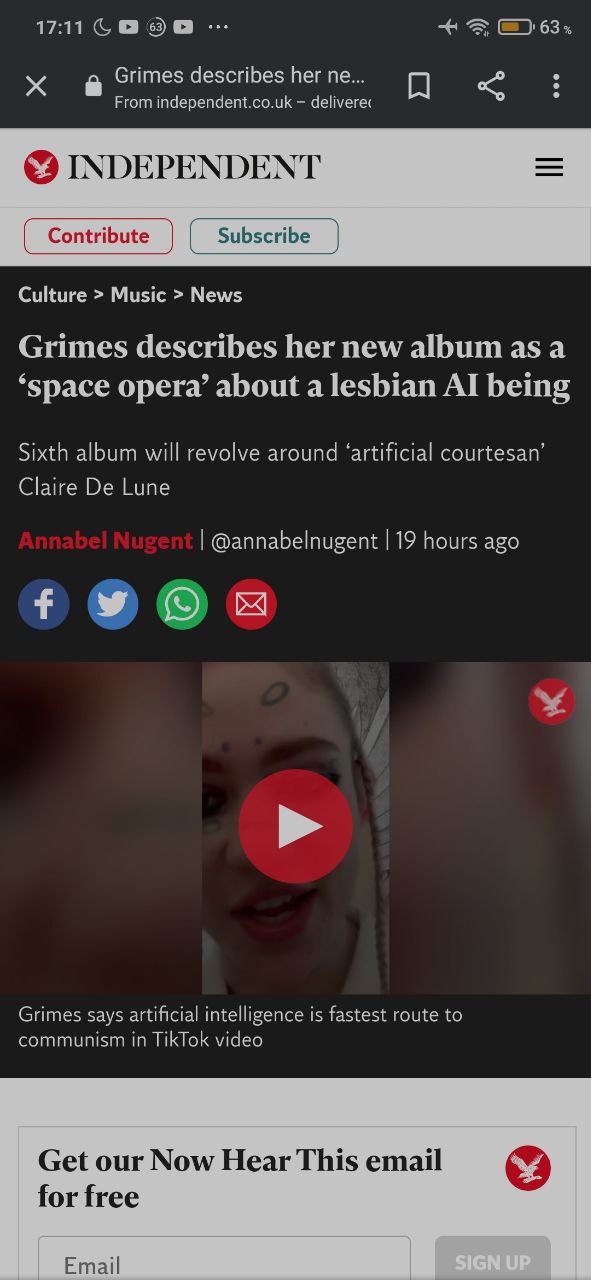Play the Grimes TikTok video
The height and width of the screenshot is (1280, 591).
click(x=295, y=826)
